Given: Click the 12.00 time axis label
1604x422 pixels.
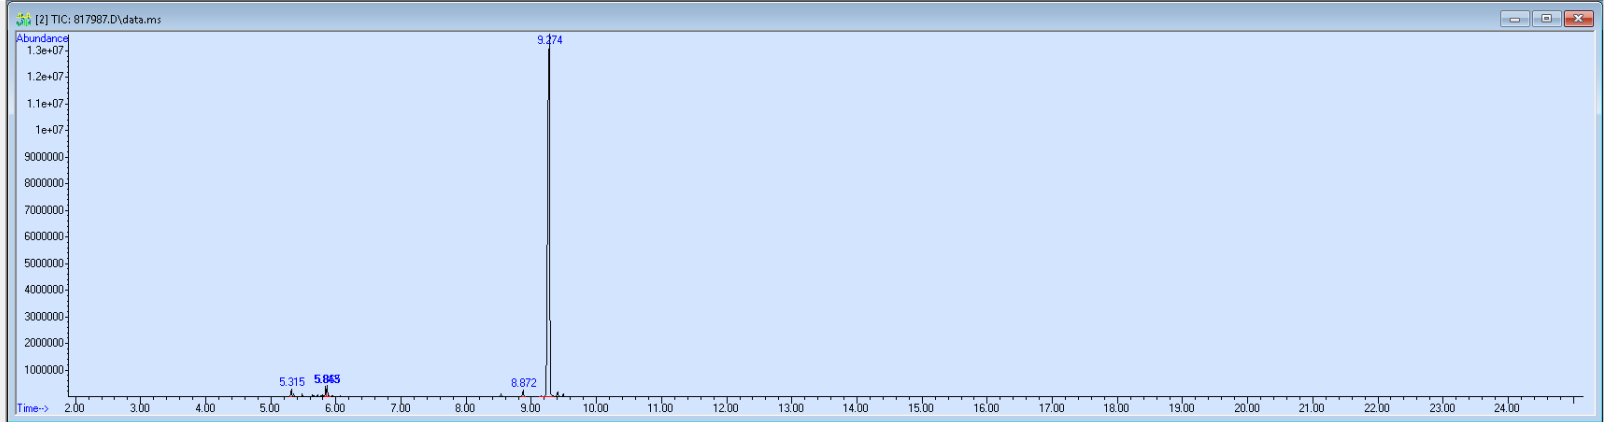Looking at the screenshot, I should tap(726, 408).
